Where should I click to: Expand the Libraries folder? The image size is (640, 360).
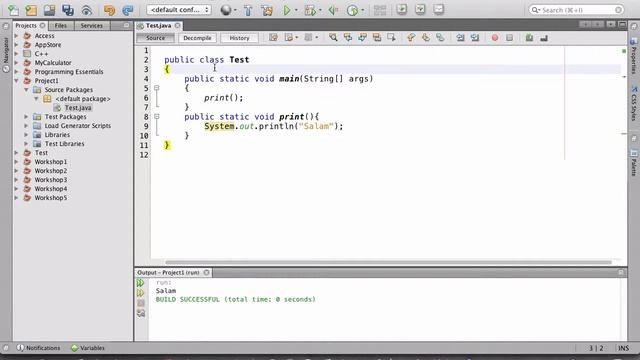point(26,135)
